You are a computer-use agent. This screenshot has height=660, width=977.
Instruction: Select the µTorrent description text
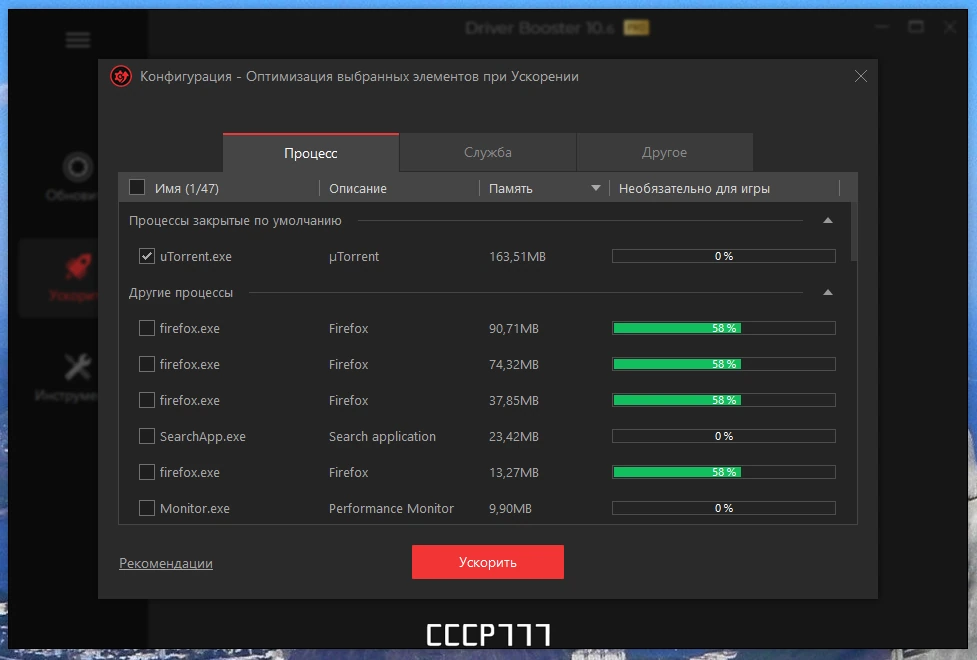tap(354, 256)
